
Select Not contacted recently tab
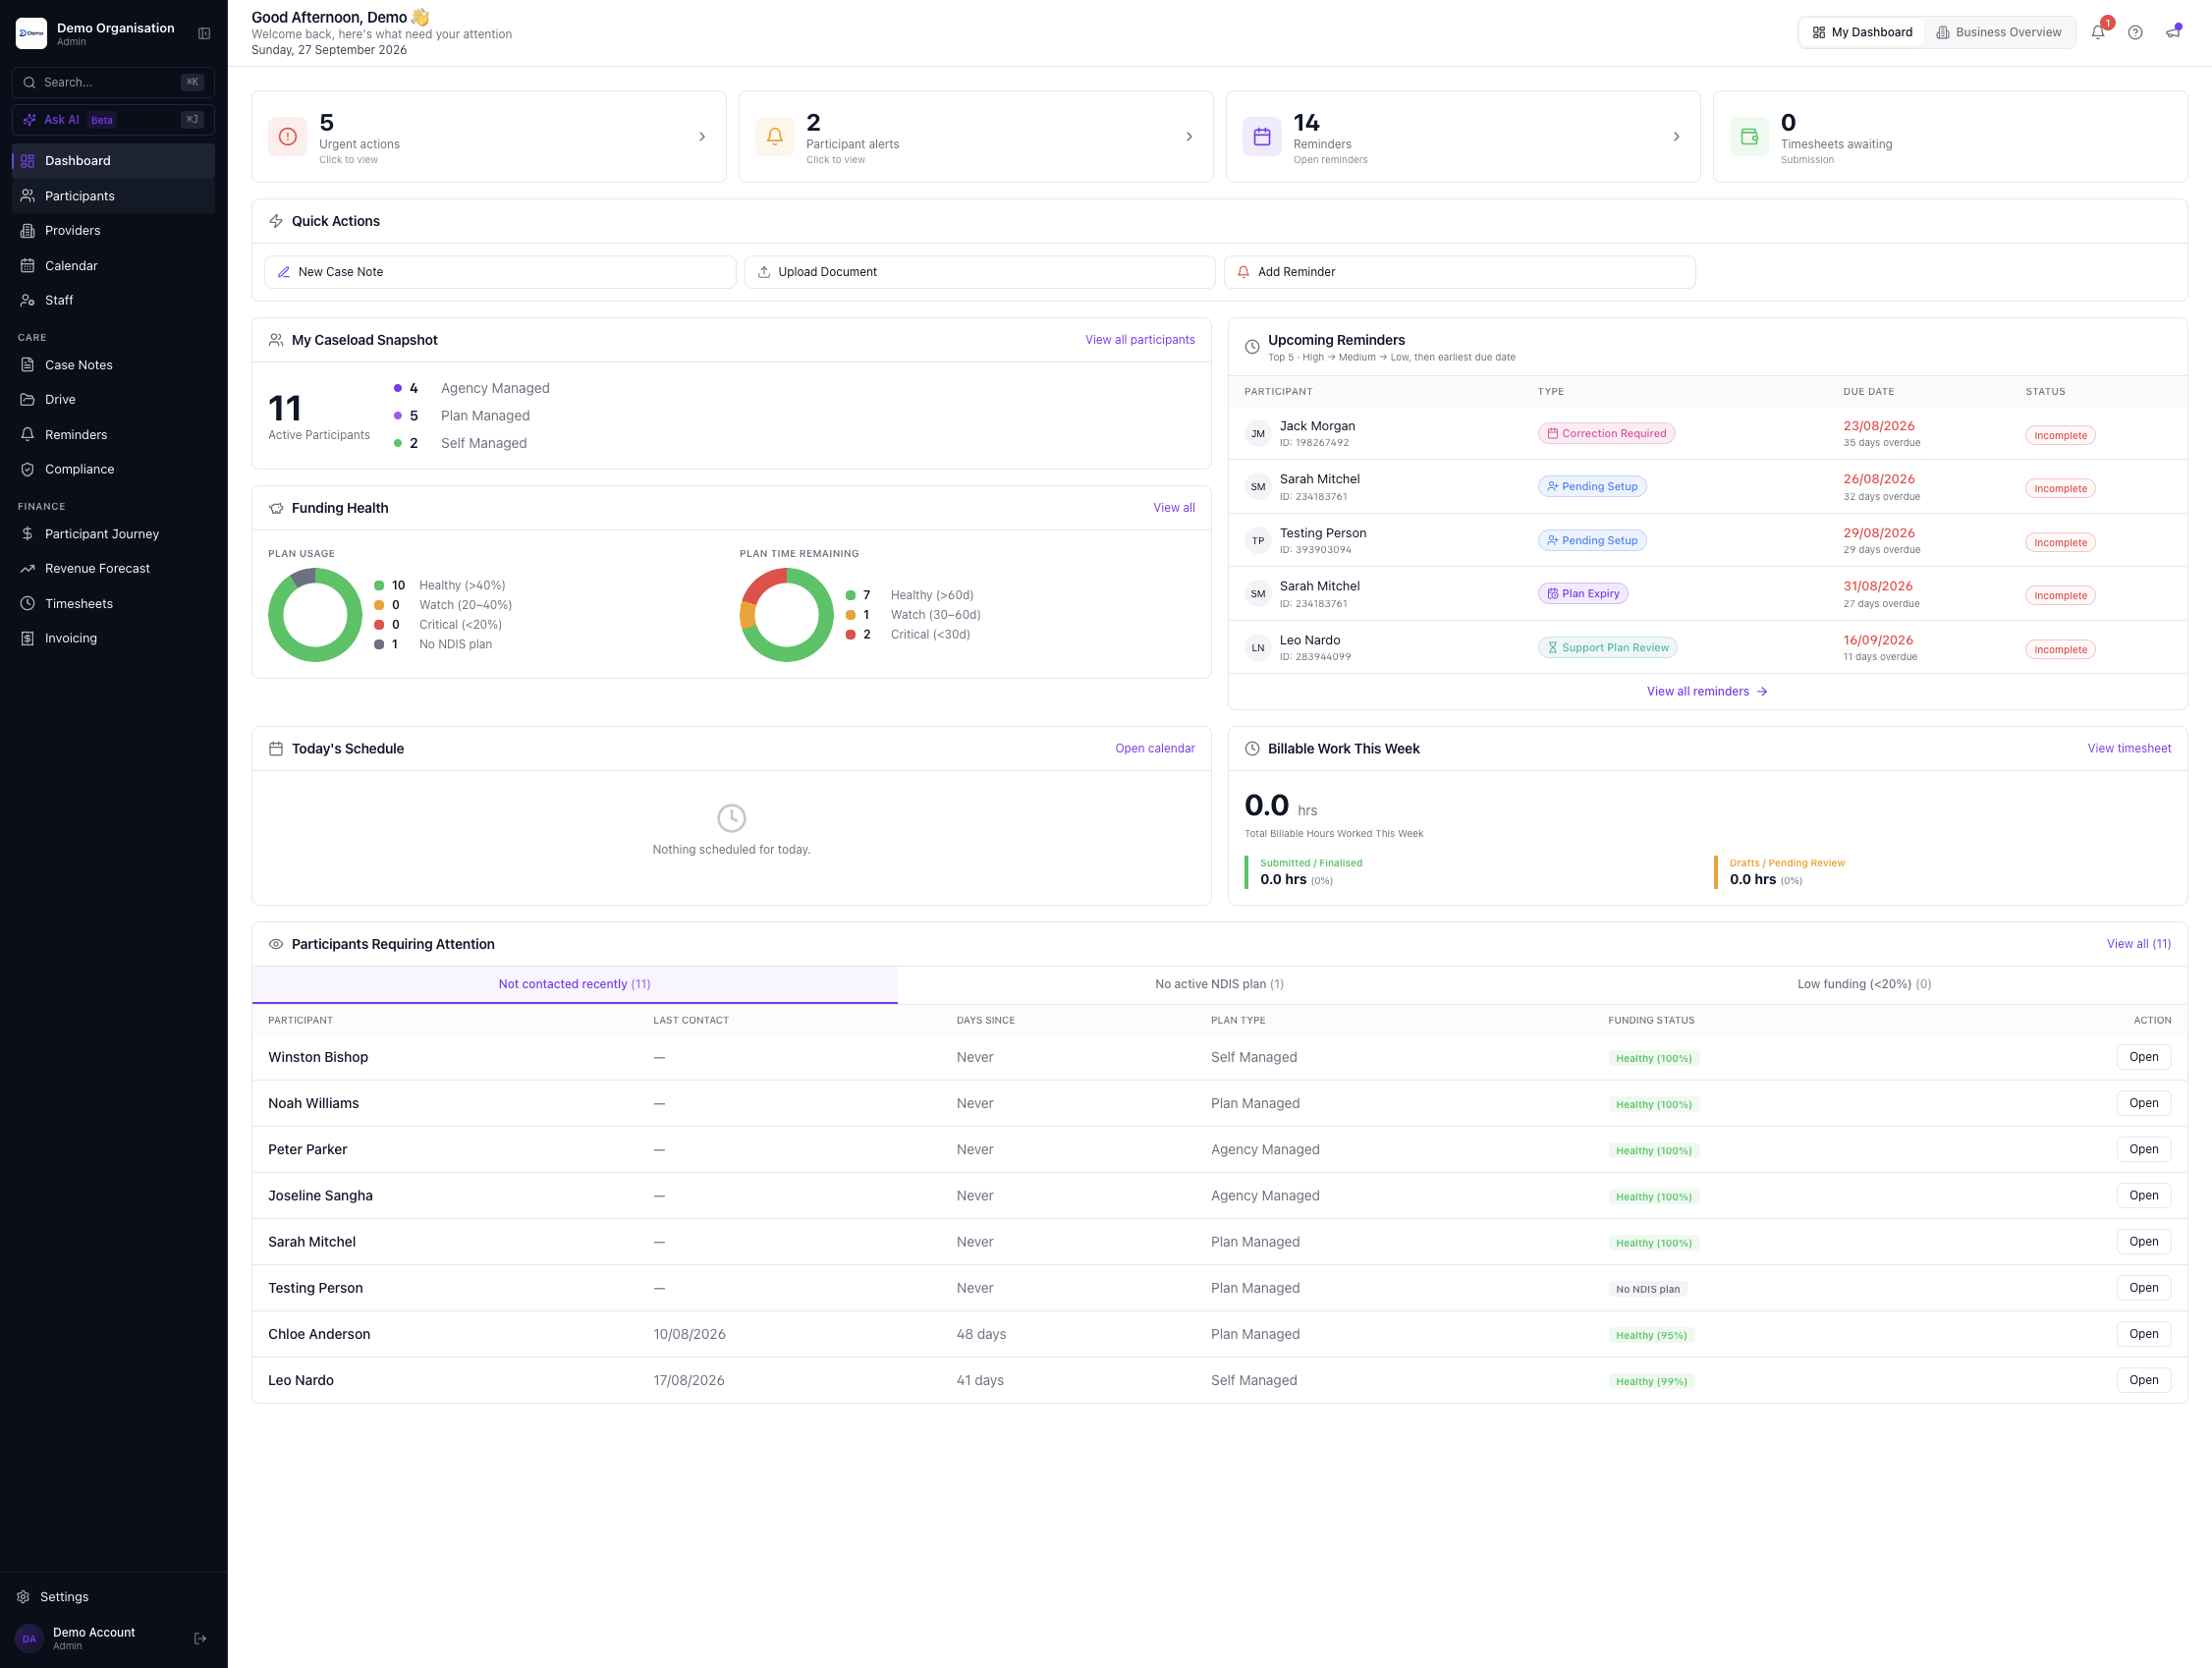[574, 984]
